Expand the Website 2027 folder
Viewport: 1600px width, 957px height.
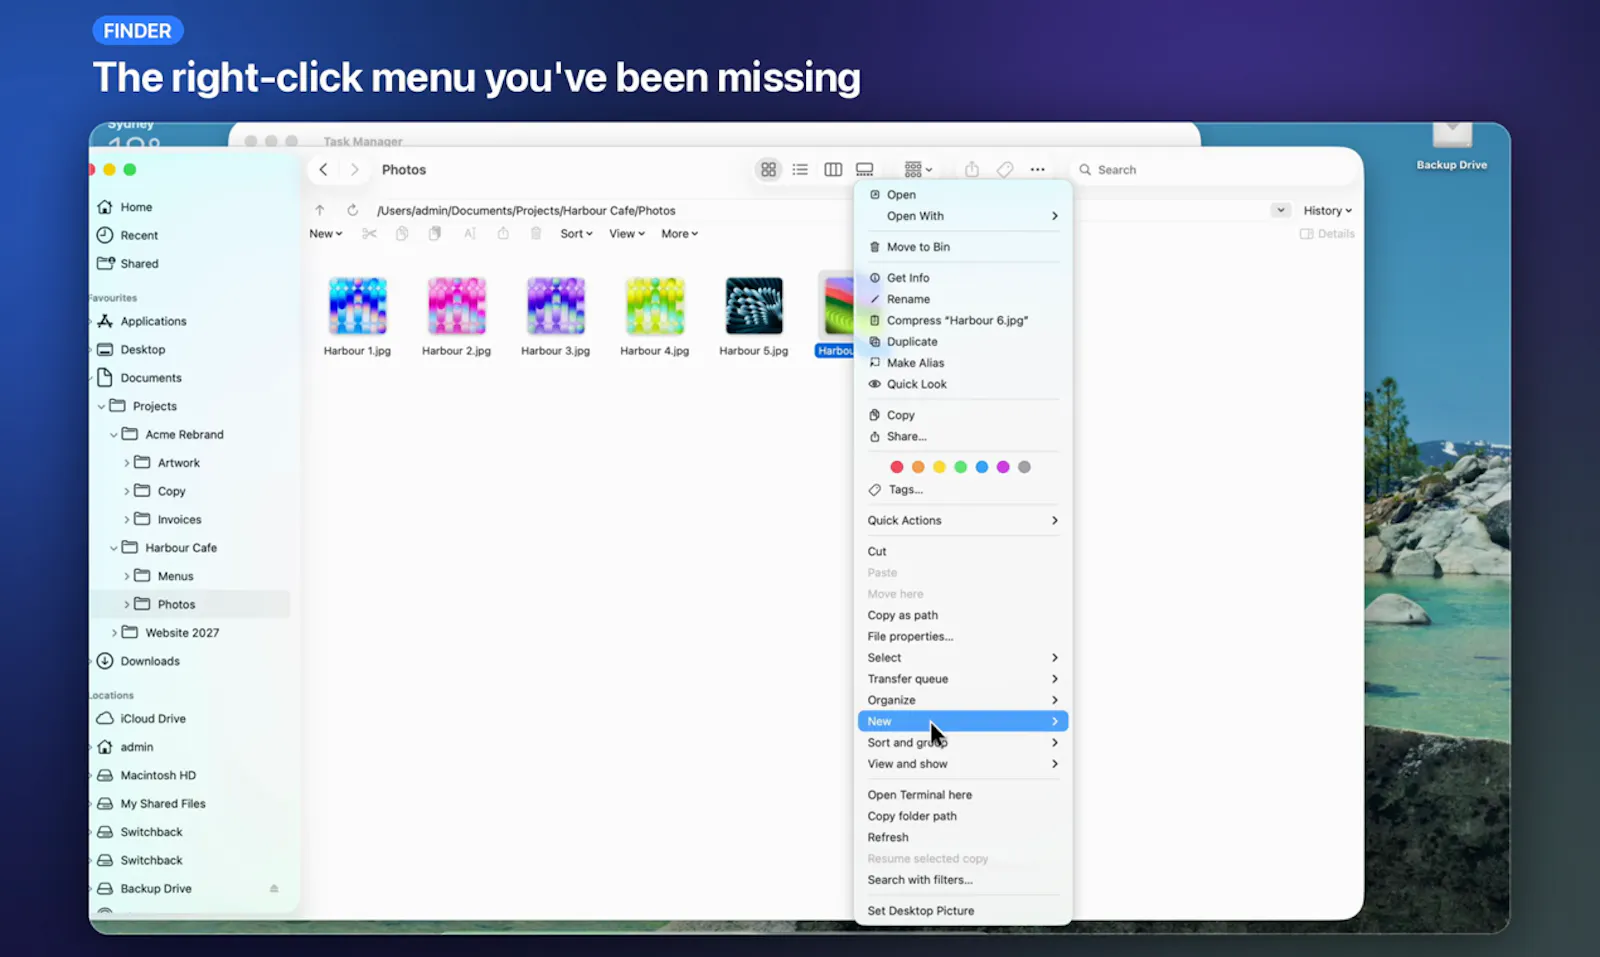click(114, 633)
